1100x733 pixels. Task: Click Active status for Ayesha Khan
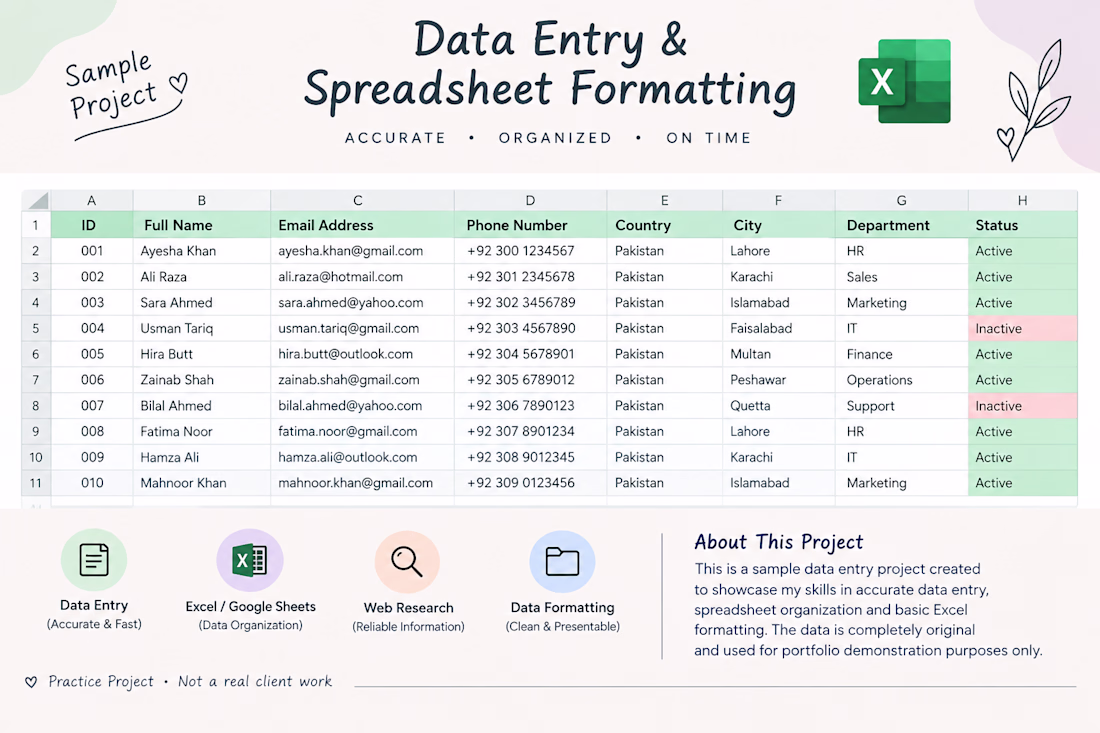coord(1023,251)
